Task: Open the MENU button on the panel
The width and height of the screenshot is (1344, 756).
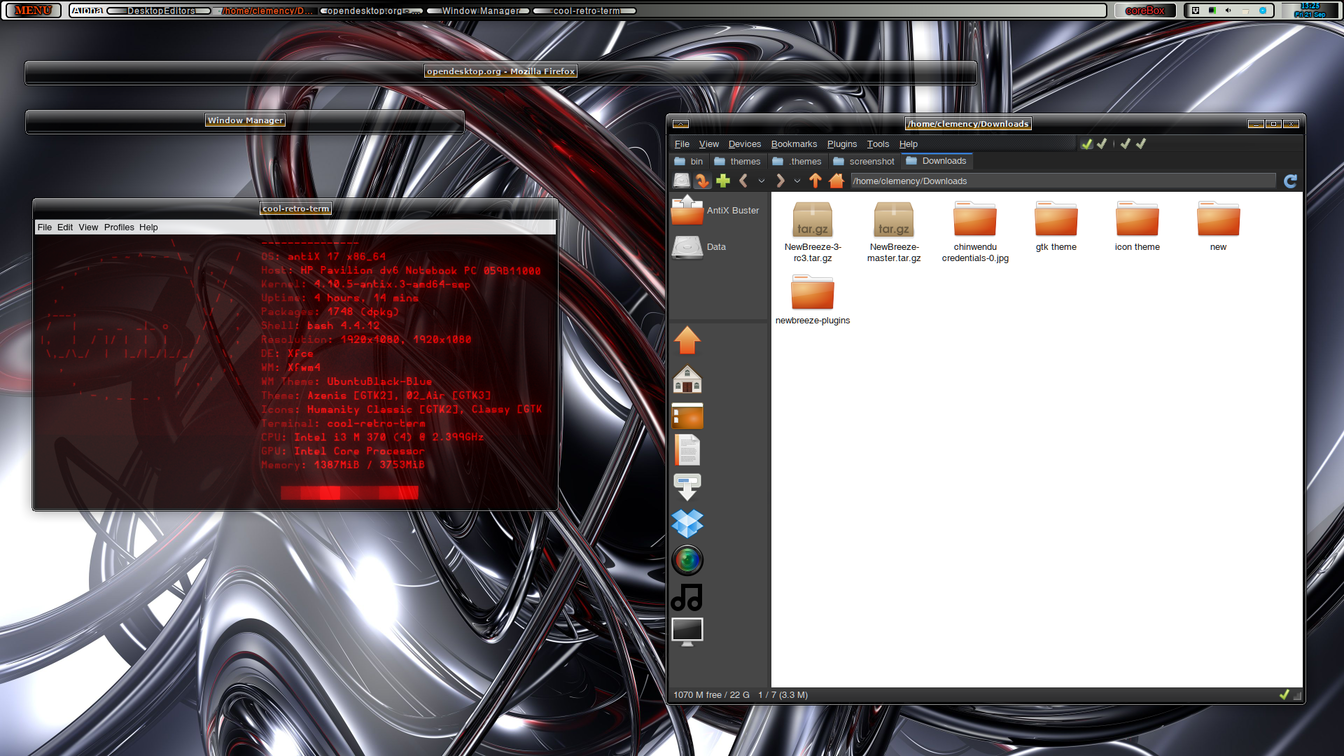Action: (x=33, y=10)
